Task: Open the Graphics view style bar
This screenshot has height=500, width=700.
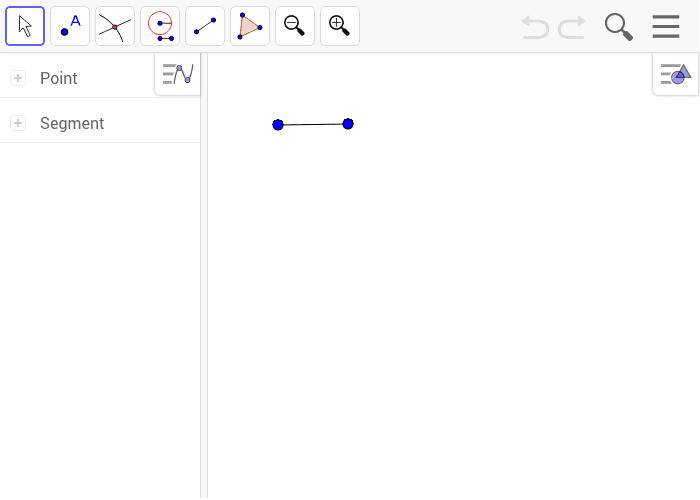Action: [675, 74]
